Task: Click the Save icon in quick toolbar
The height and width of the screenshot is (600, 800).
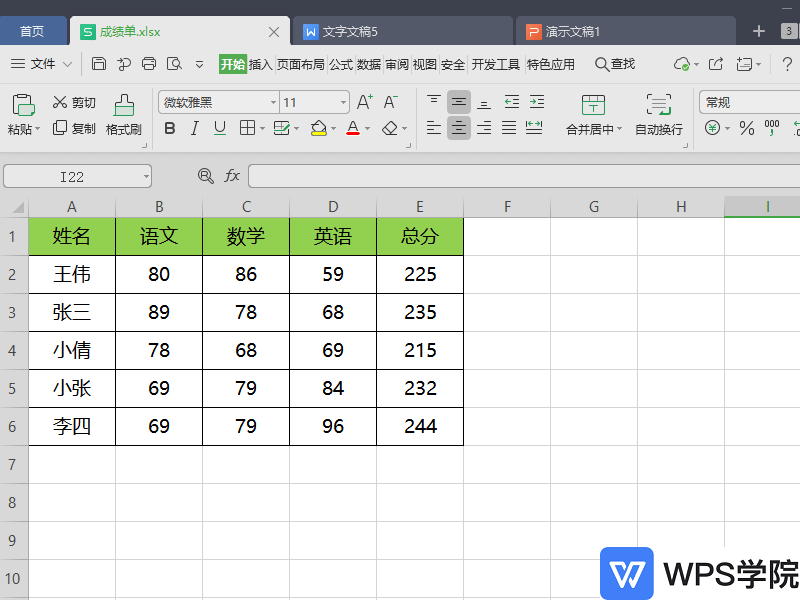Action: point(98,64)
